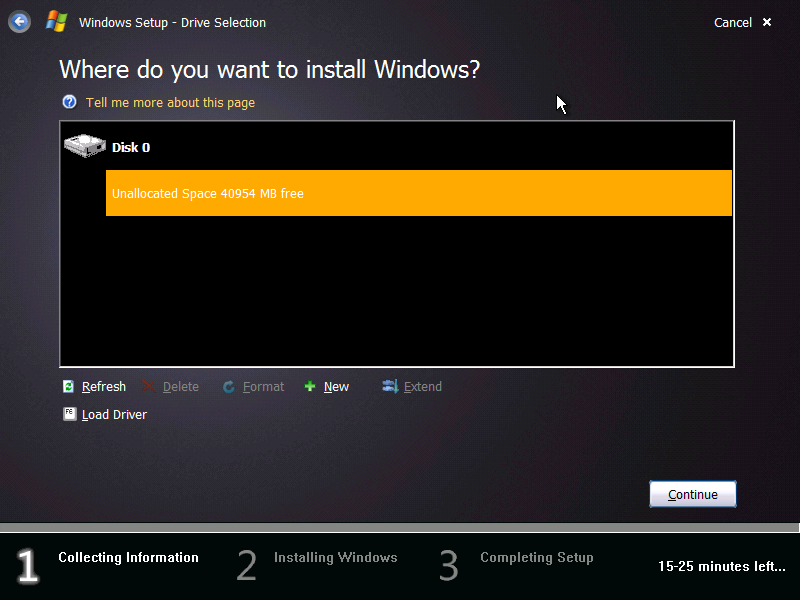Screen dimensions: 800x600
Task: Select Unallocated Space 40954 MB free row
Action: [x=419, y=193]
